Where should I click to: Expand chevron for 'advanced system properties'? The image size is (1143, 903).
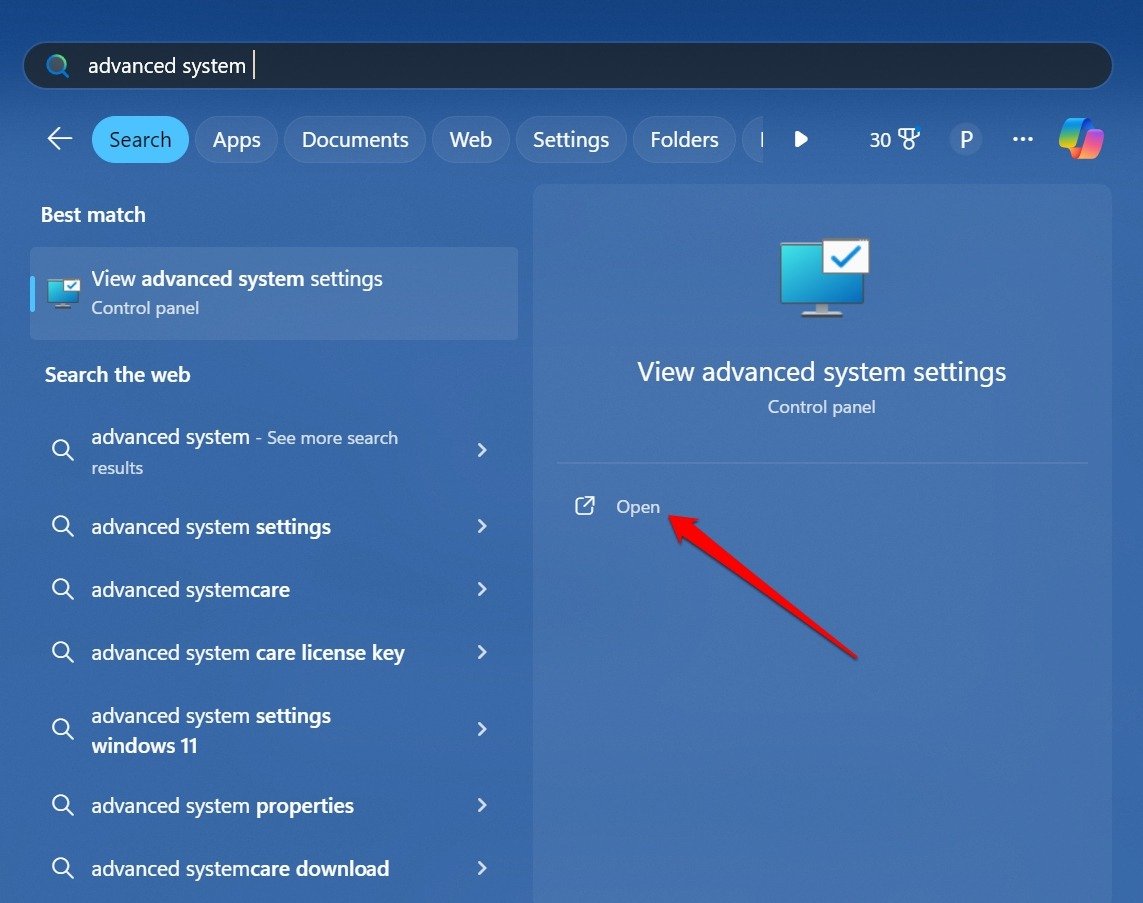pos(482,805)
